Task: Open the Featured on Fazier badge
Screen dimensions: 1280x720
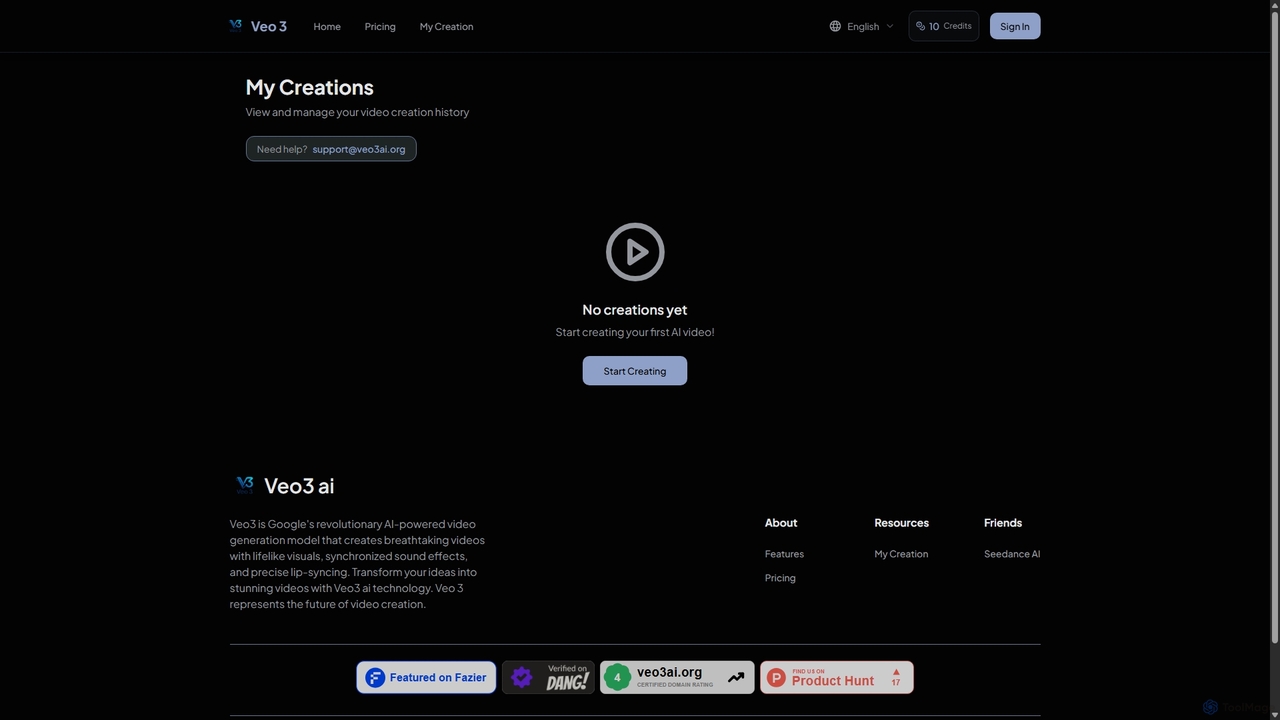Action: (426, 677)
